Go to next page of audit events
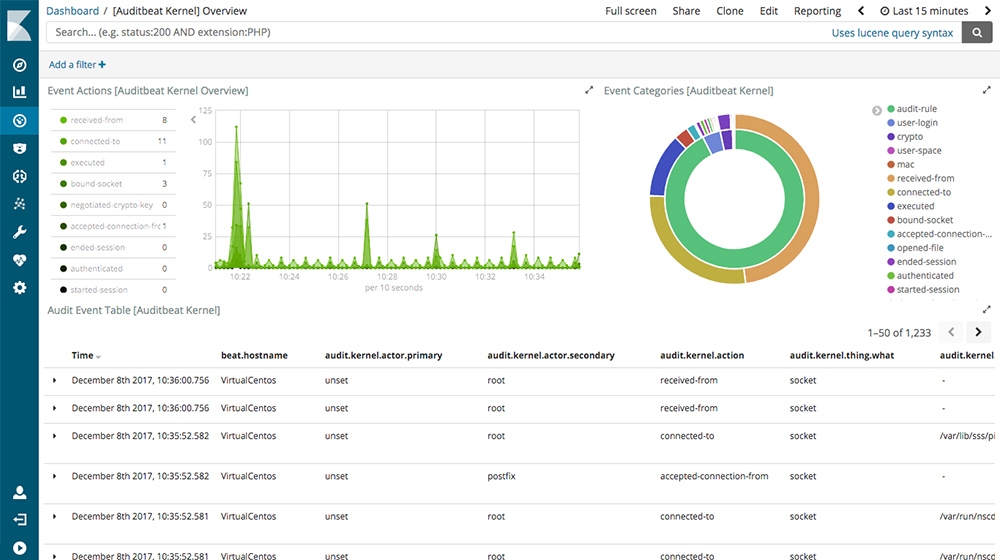Viewport: 1000px width, 560px height. (x=978, y=332)
